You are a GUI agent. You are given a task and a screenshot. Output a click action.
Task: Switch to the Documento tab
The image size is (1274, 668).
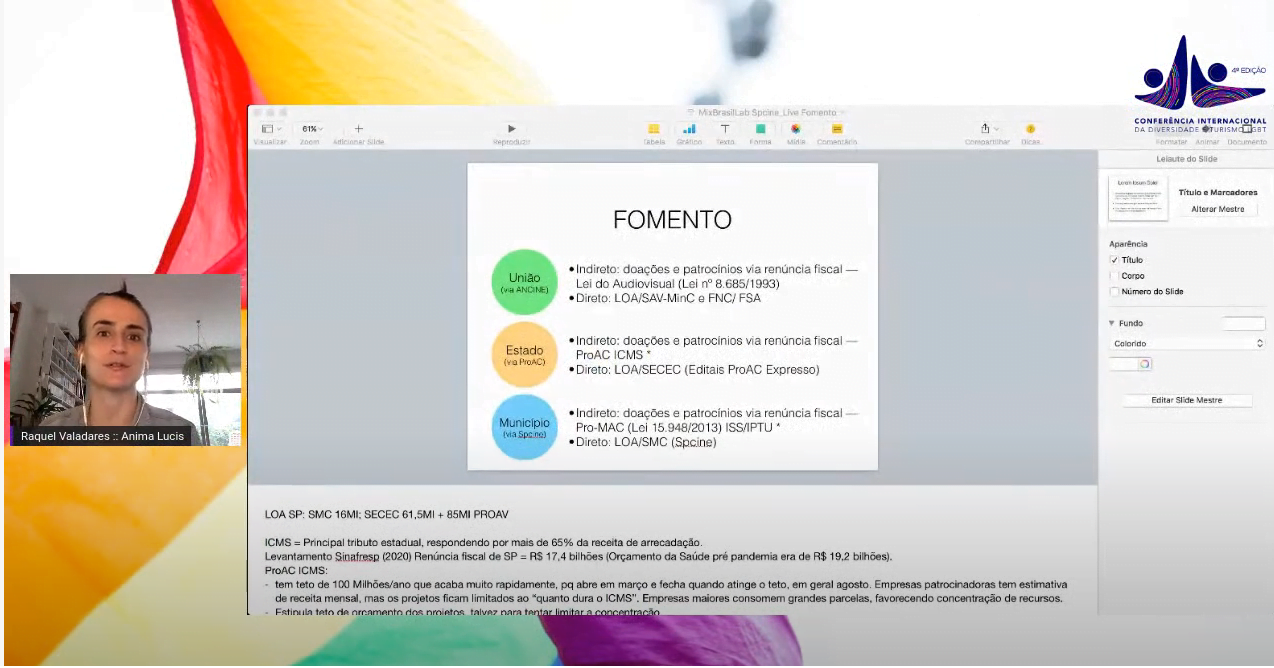click(x=1246, y=142)
